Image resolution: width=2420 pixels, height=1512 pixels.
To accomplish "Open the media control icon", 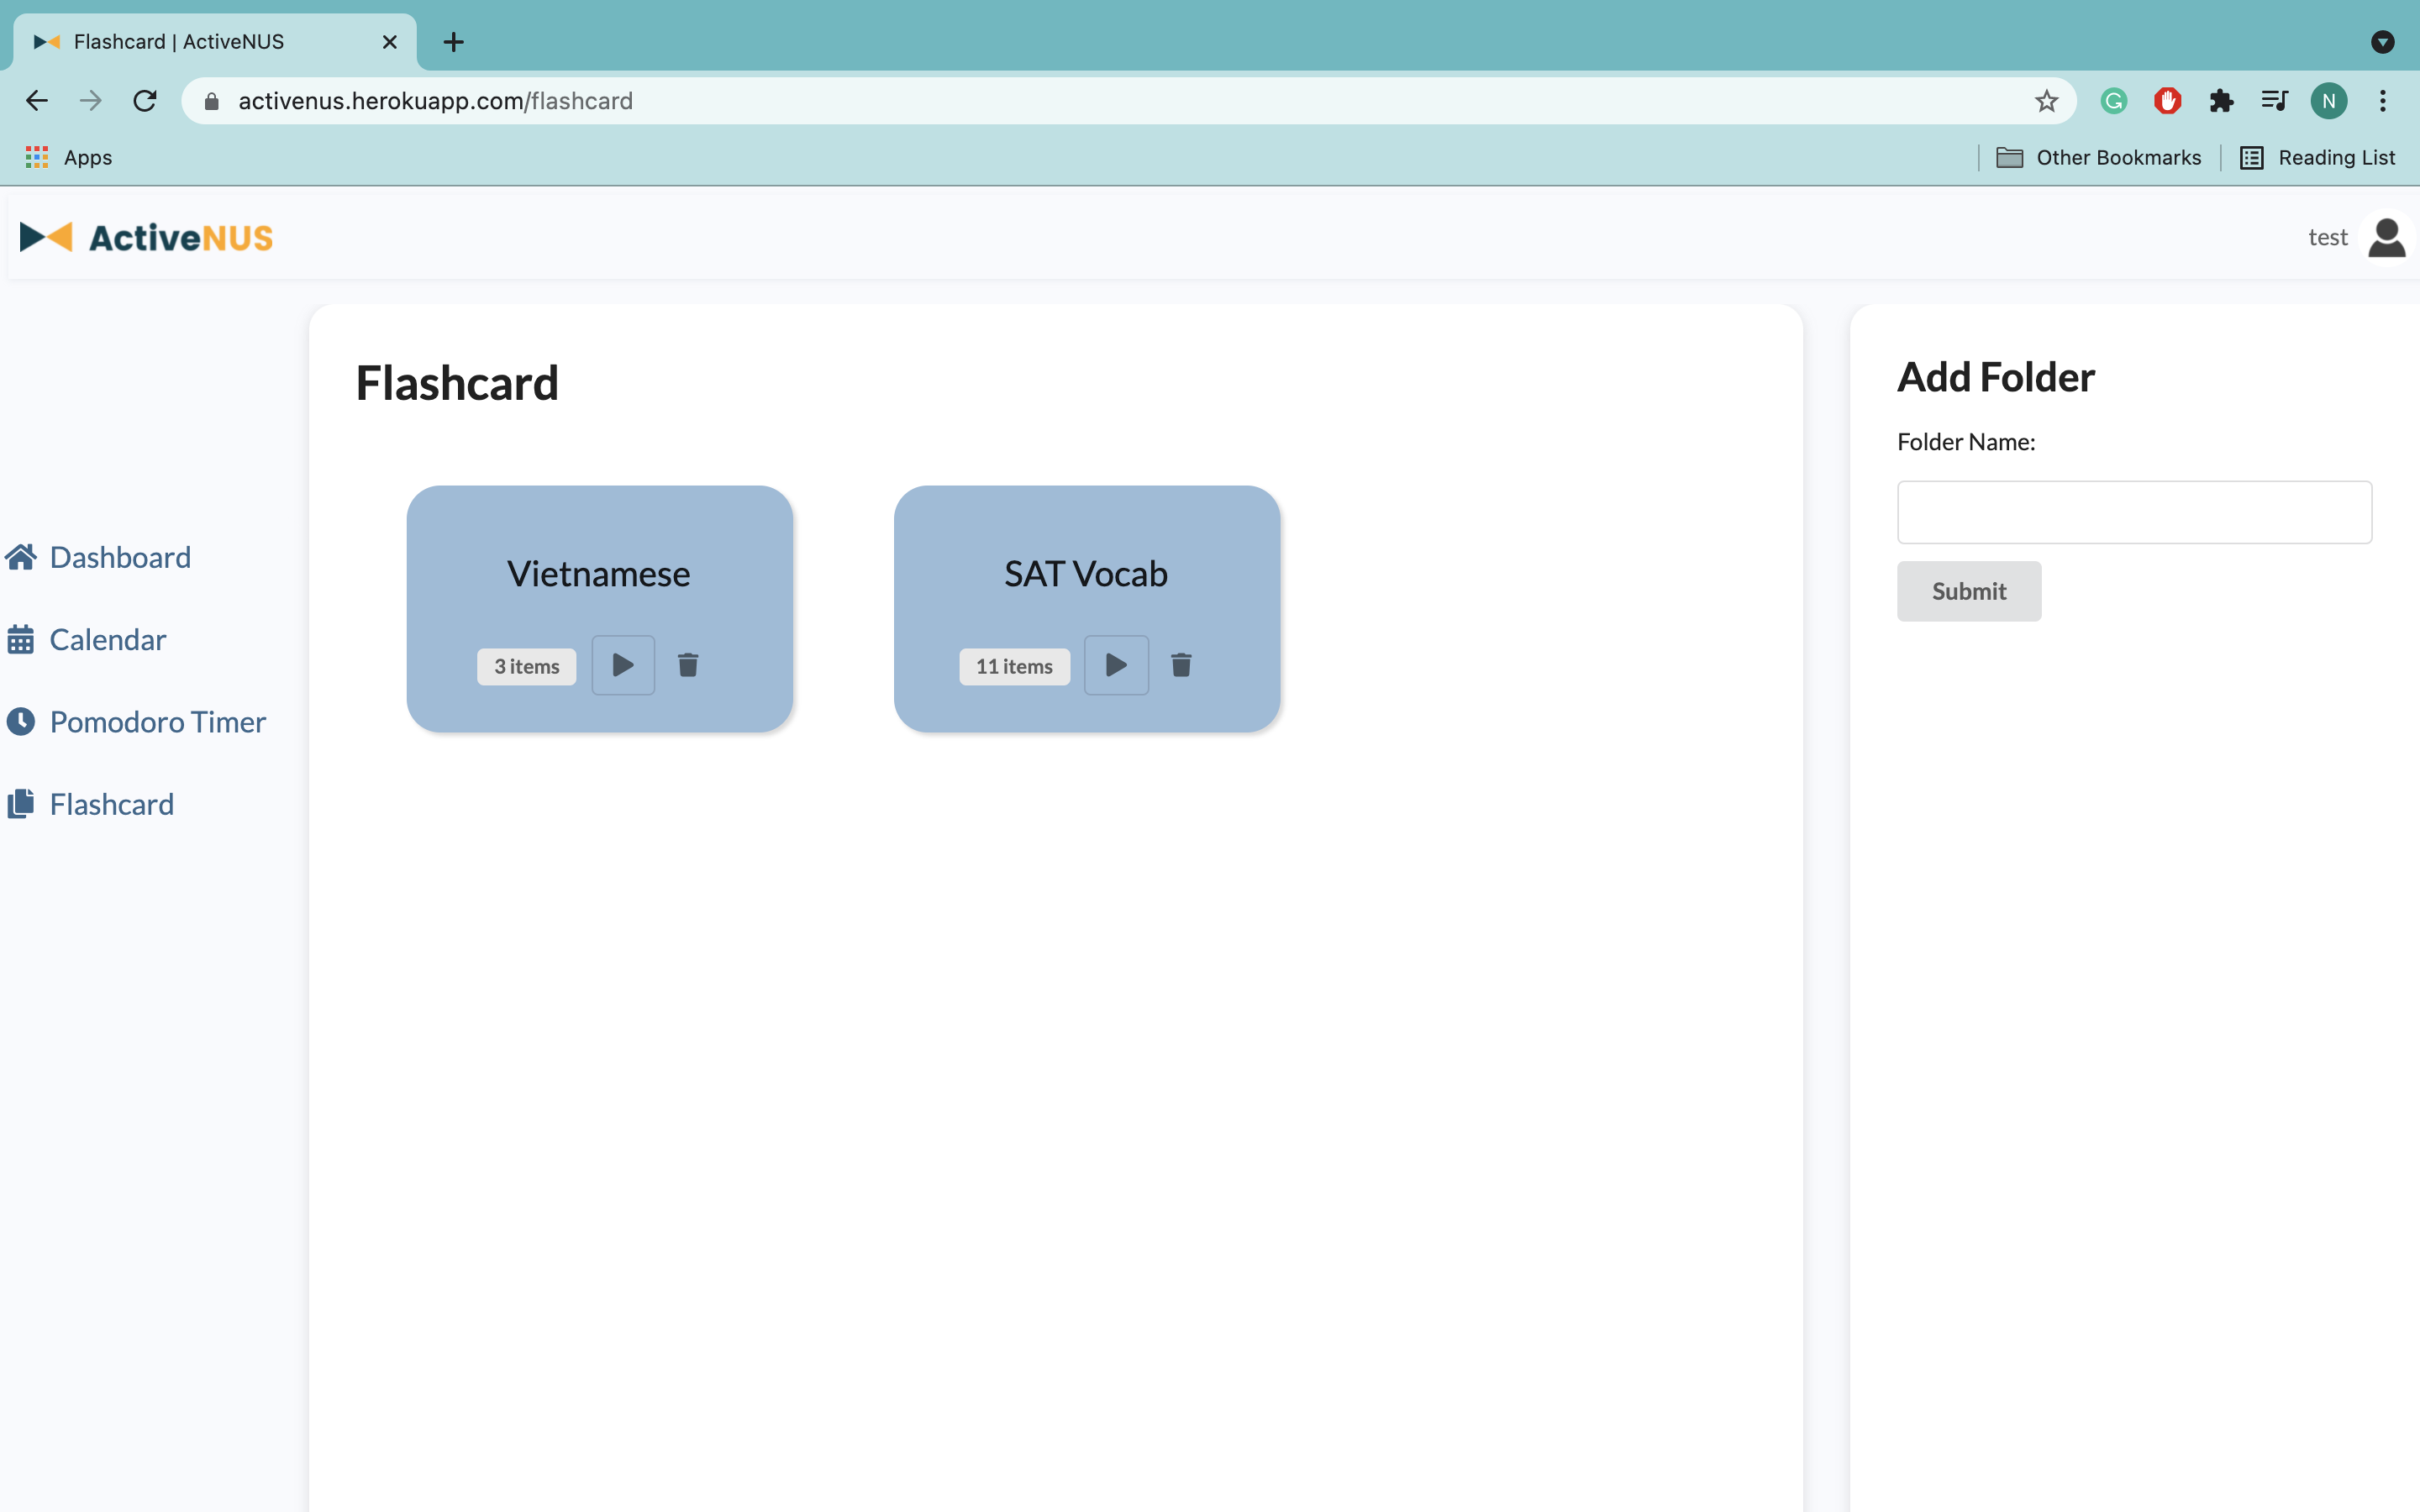I will pyautogui.click(x=2274, y=101).
